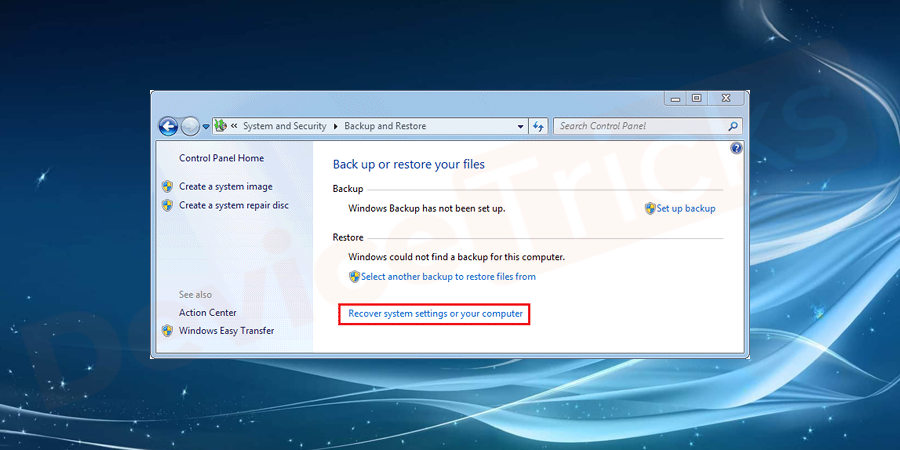Open Help via the question mark icon
900x450 pixels.
pos(736,149)
